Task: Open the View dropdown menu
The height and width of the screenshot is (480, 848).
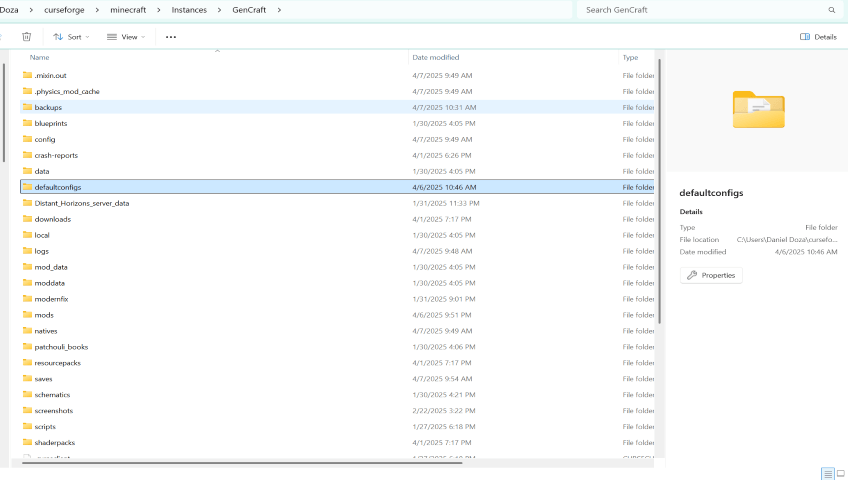Action: point(126,37)
